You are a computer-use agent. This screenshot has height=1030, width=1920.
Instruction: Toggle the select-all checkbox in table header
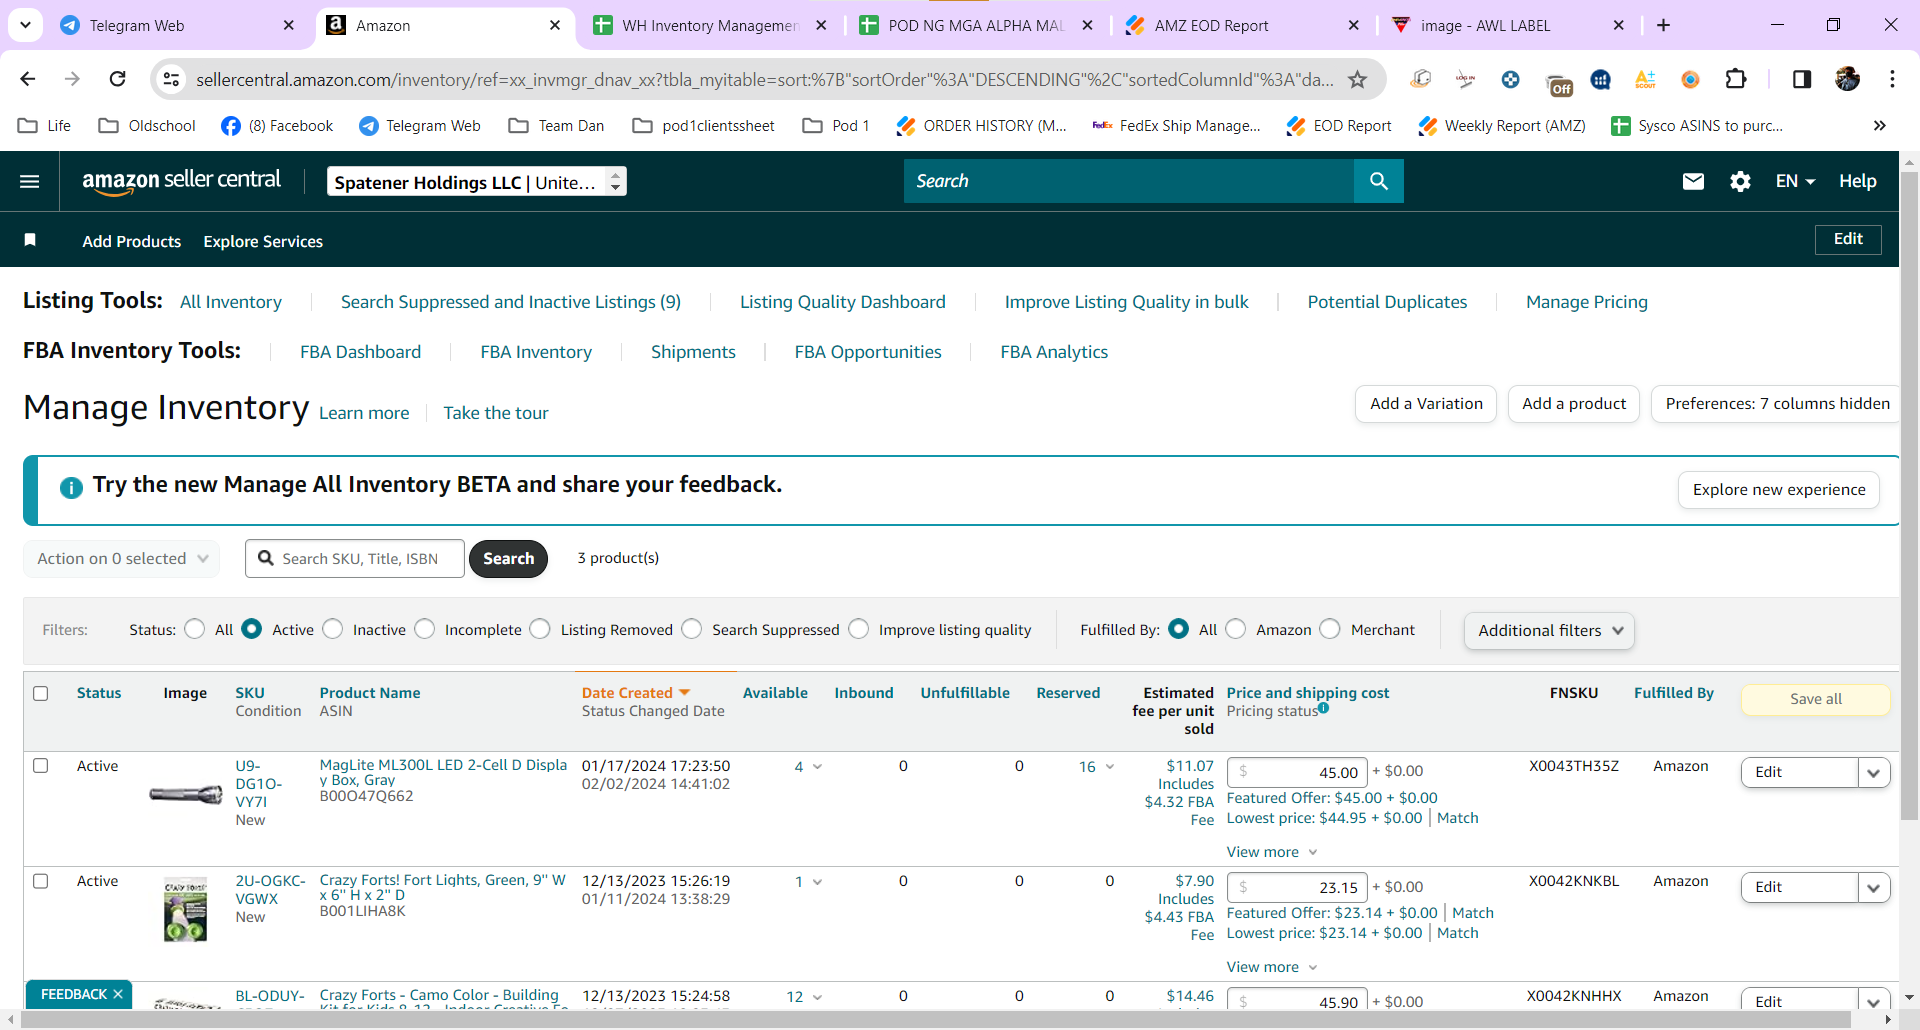(41, 693)
